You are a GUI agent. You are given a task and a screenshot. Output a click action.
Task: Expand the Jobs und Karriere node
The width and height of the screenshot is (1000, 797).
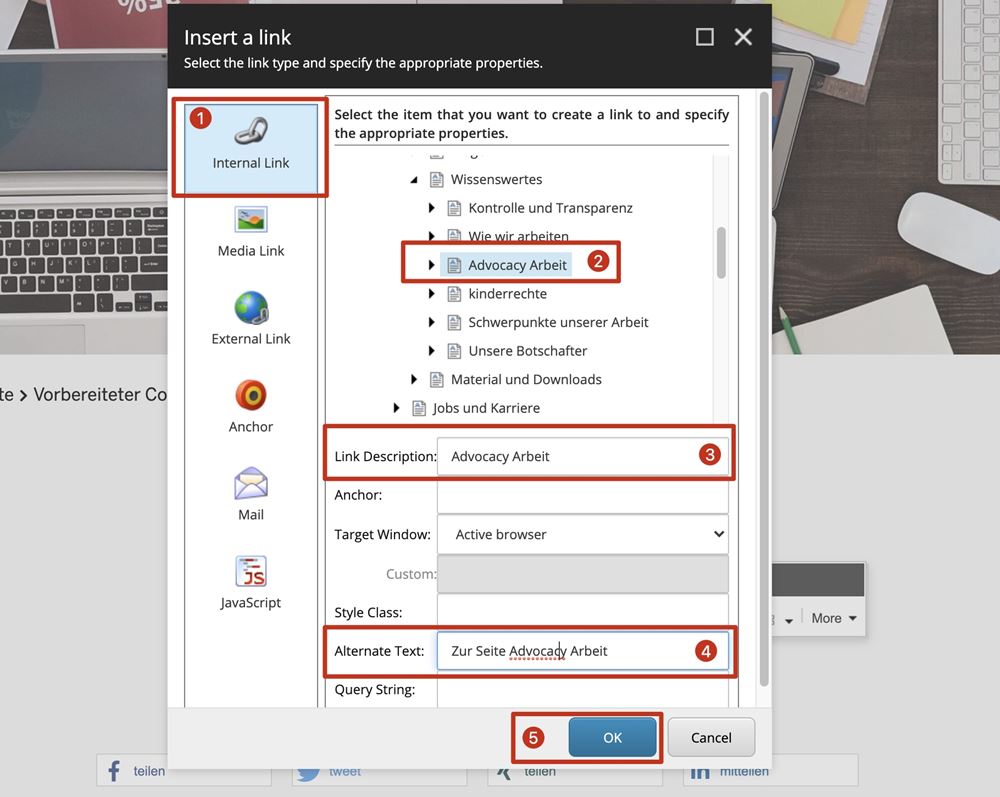[396, 408]
